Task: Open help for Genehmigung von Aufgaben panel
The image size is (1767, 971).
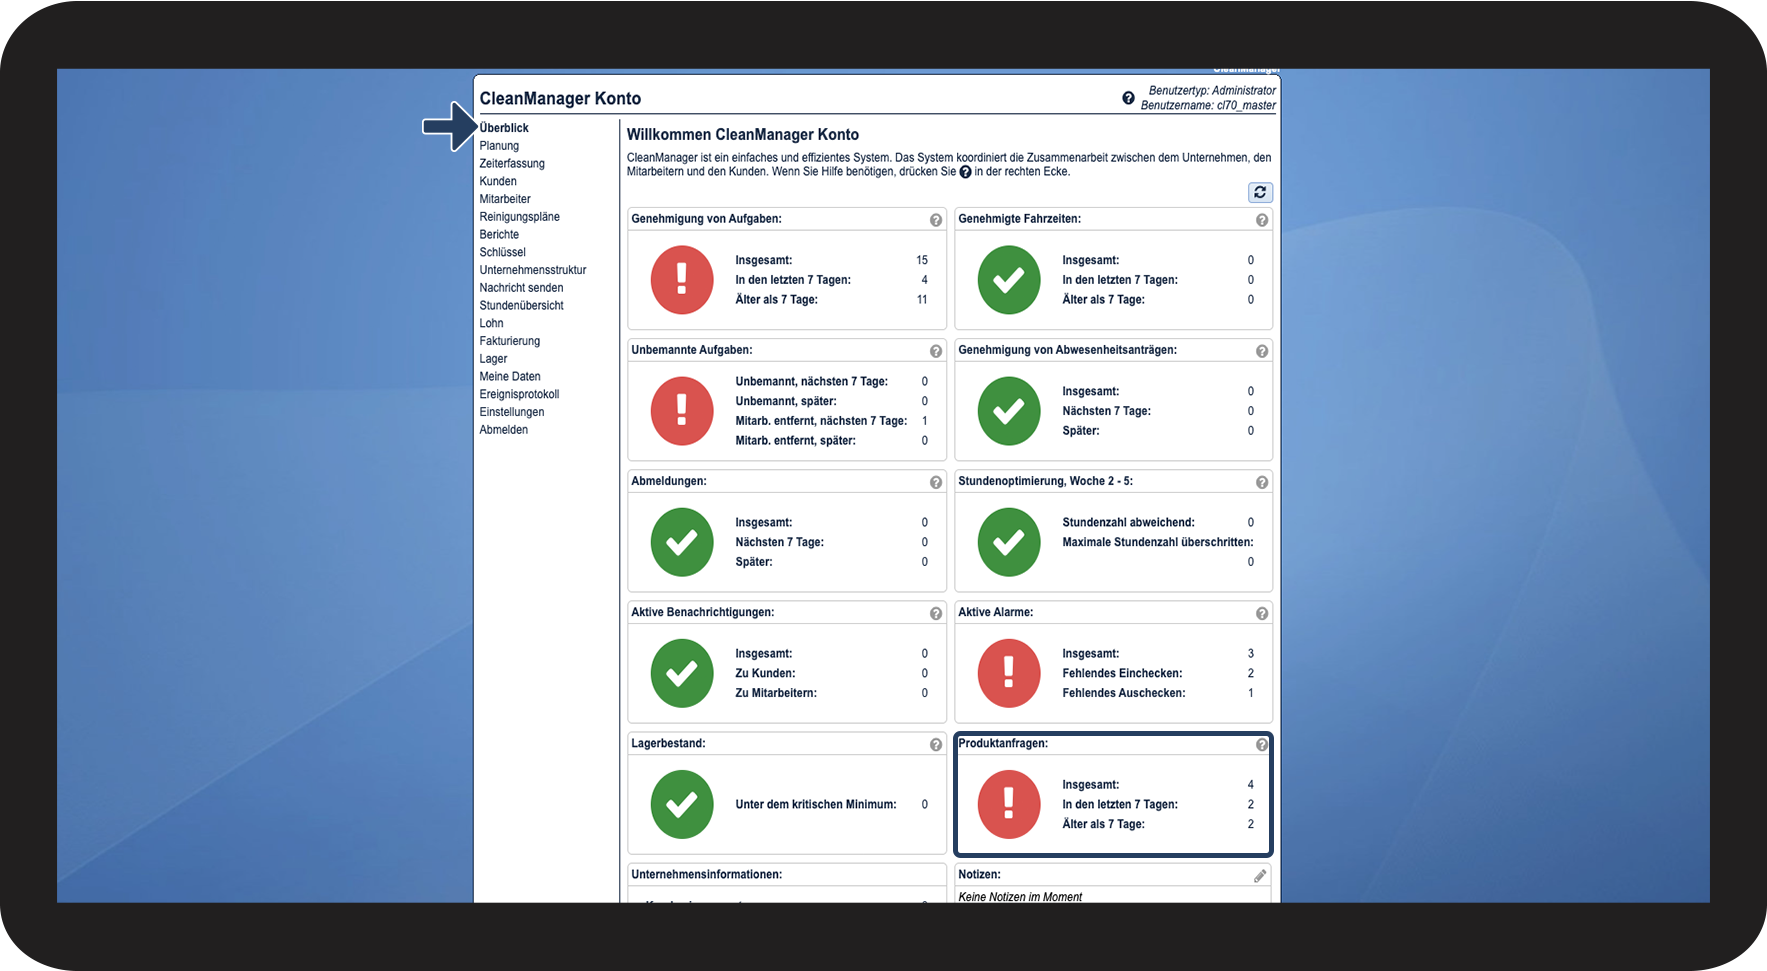Action: tap(936, 220)
